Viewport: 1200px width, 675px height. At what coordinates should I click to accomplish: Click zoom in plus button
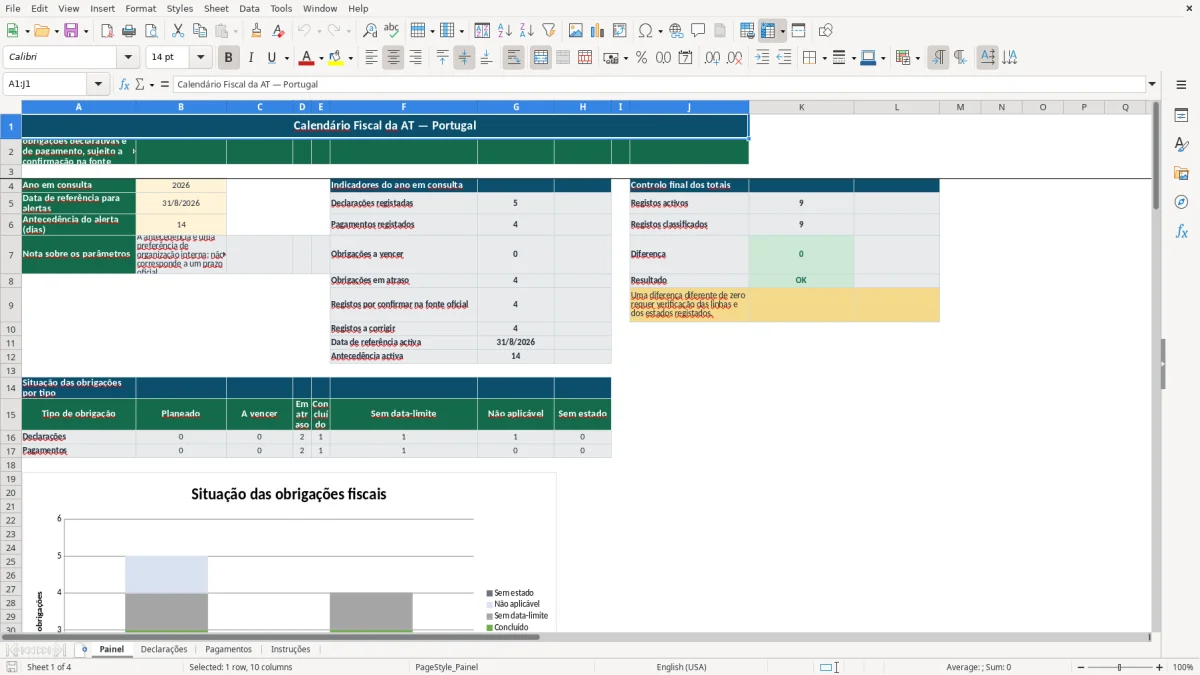tap(1160, 667)
